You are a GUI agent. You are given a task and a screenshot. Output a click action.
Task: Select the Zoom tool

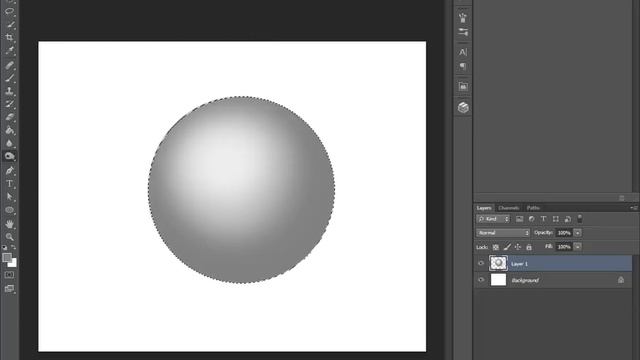coord(9,237)
